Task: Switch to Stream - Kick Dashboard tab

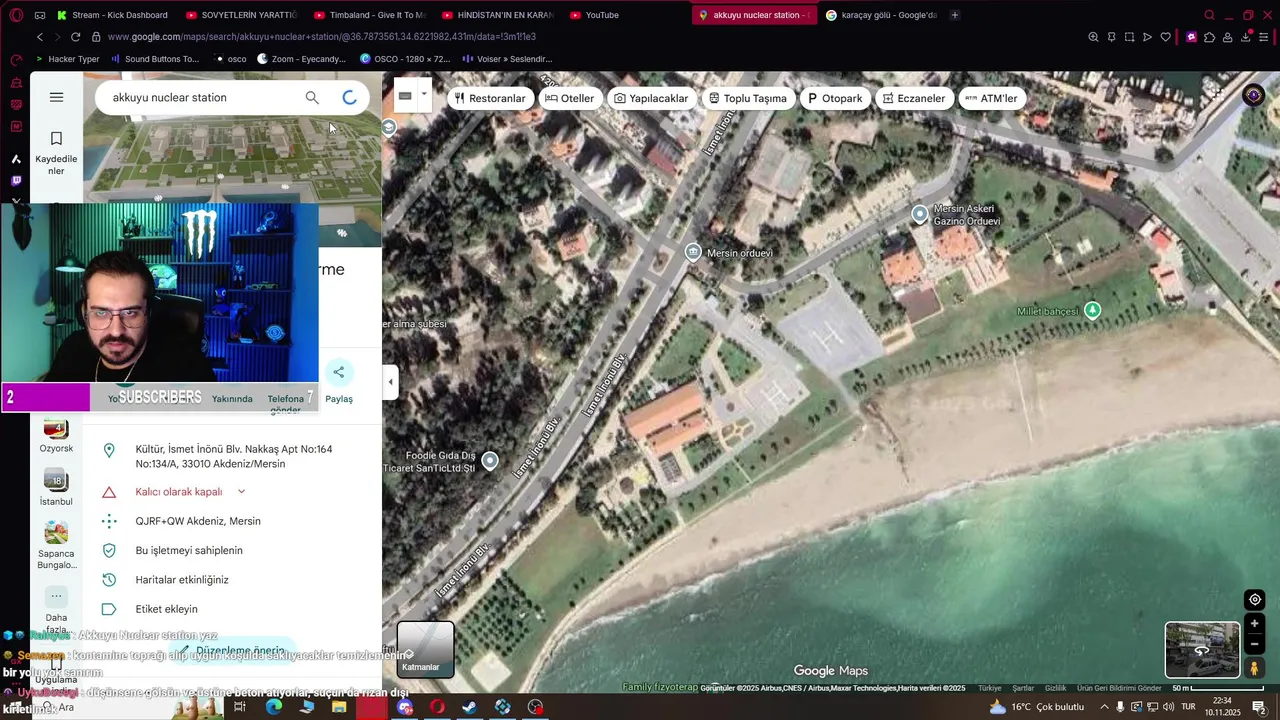Action: (112, 15)
